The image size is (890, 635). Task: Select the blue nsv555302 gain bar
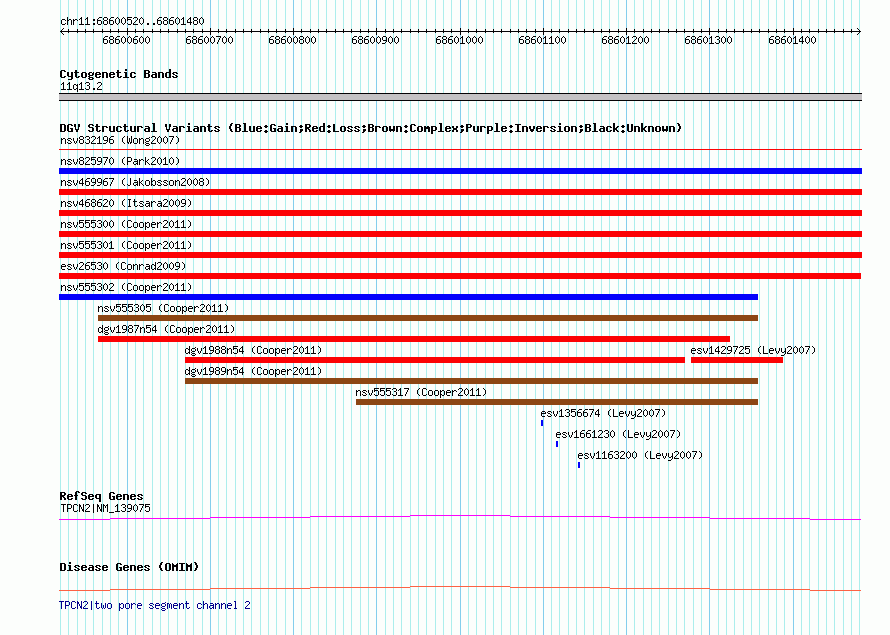coord(408,297)
